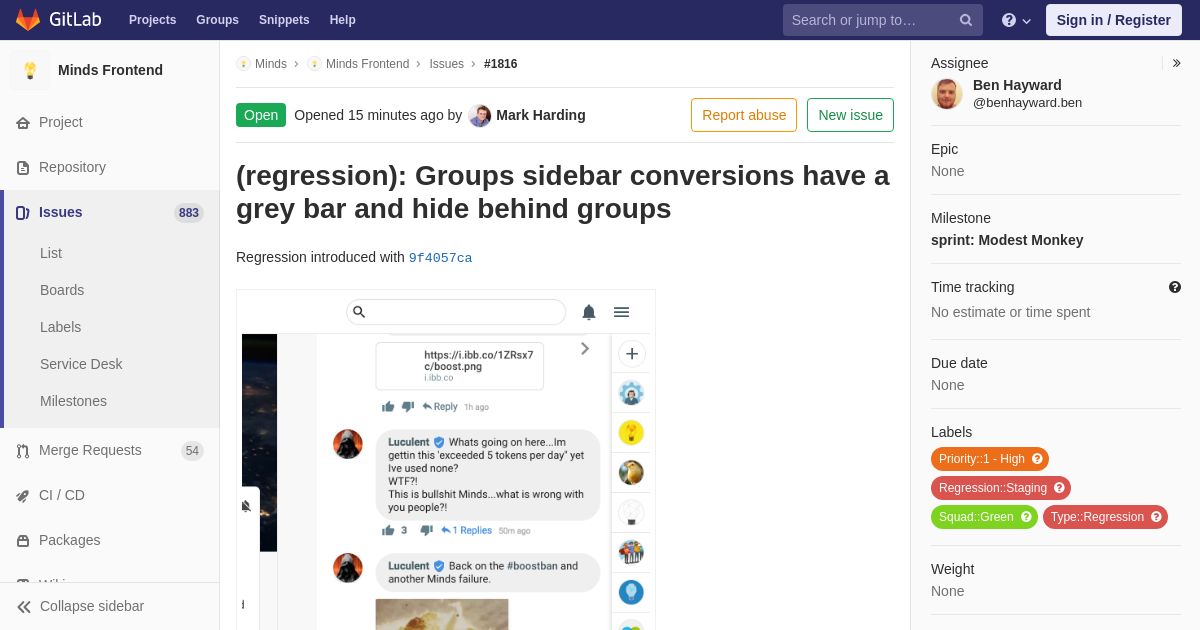The height and width of the screenshot is (630, 1200).
Task: Open Mark Harding's avatar
Action: point(480,115)
